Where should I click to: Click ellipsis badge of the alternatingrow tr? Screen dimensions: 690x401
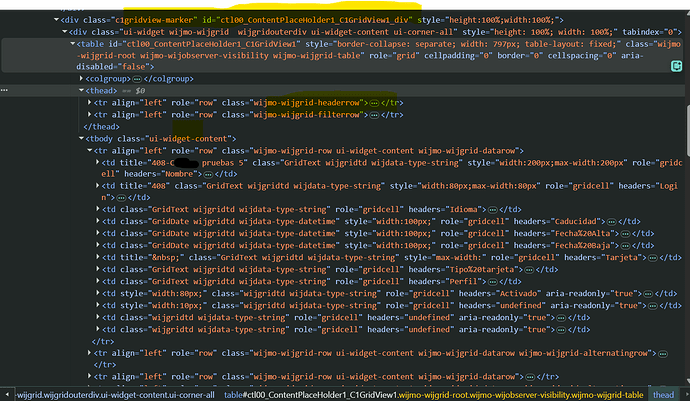coord(663,354)
